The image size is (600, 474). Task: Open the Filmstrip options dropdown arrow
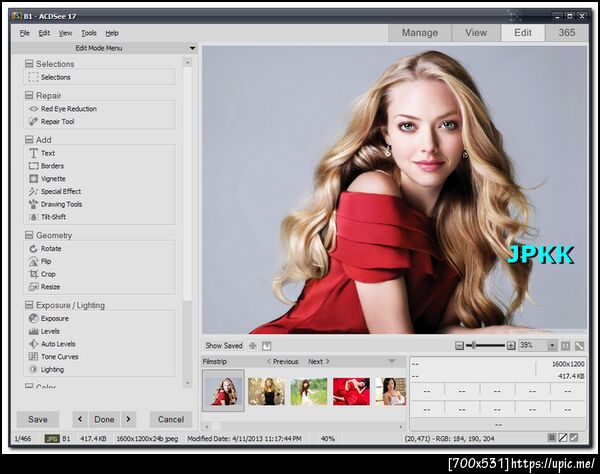point(391,361)
